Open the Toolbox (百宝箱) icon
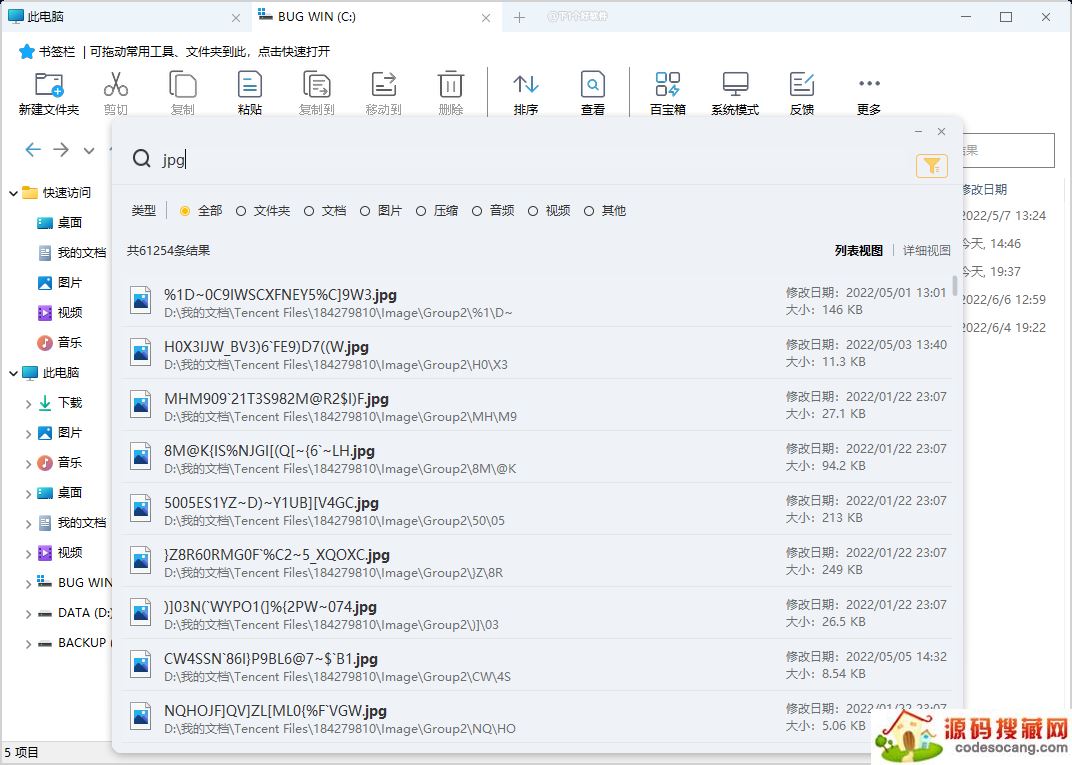The image size is (1072, 765). [667, 85]
